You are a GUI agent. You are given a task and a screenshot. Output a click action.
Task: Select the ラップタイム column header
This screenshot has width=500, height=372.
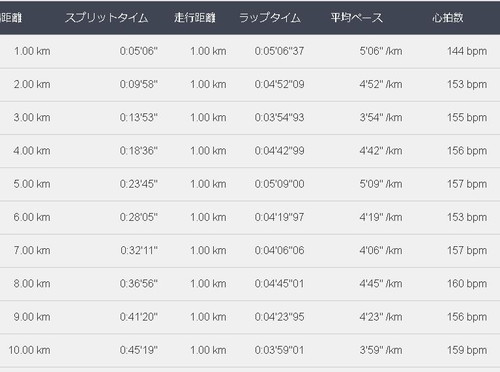click(270, 18)
